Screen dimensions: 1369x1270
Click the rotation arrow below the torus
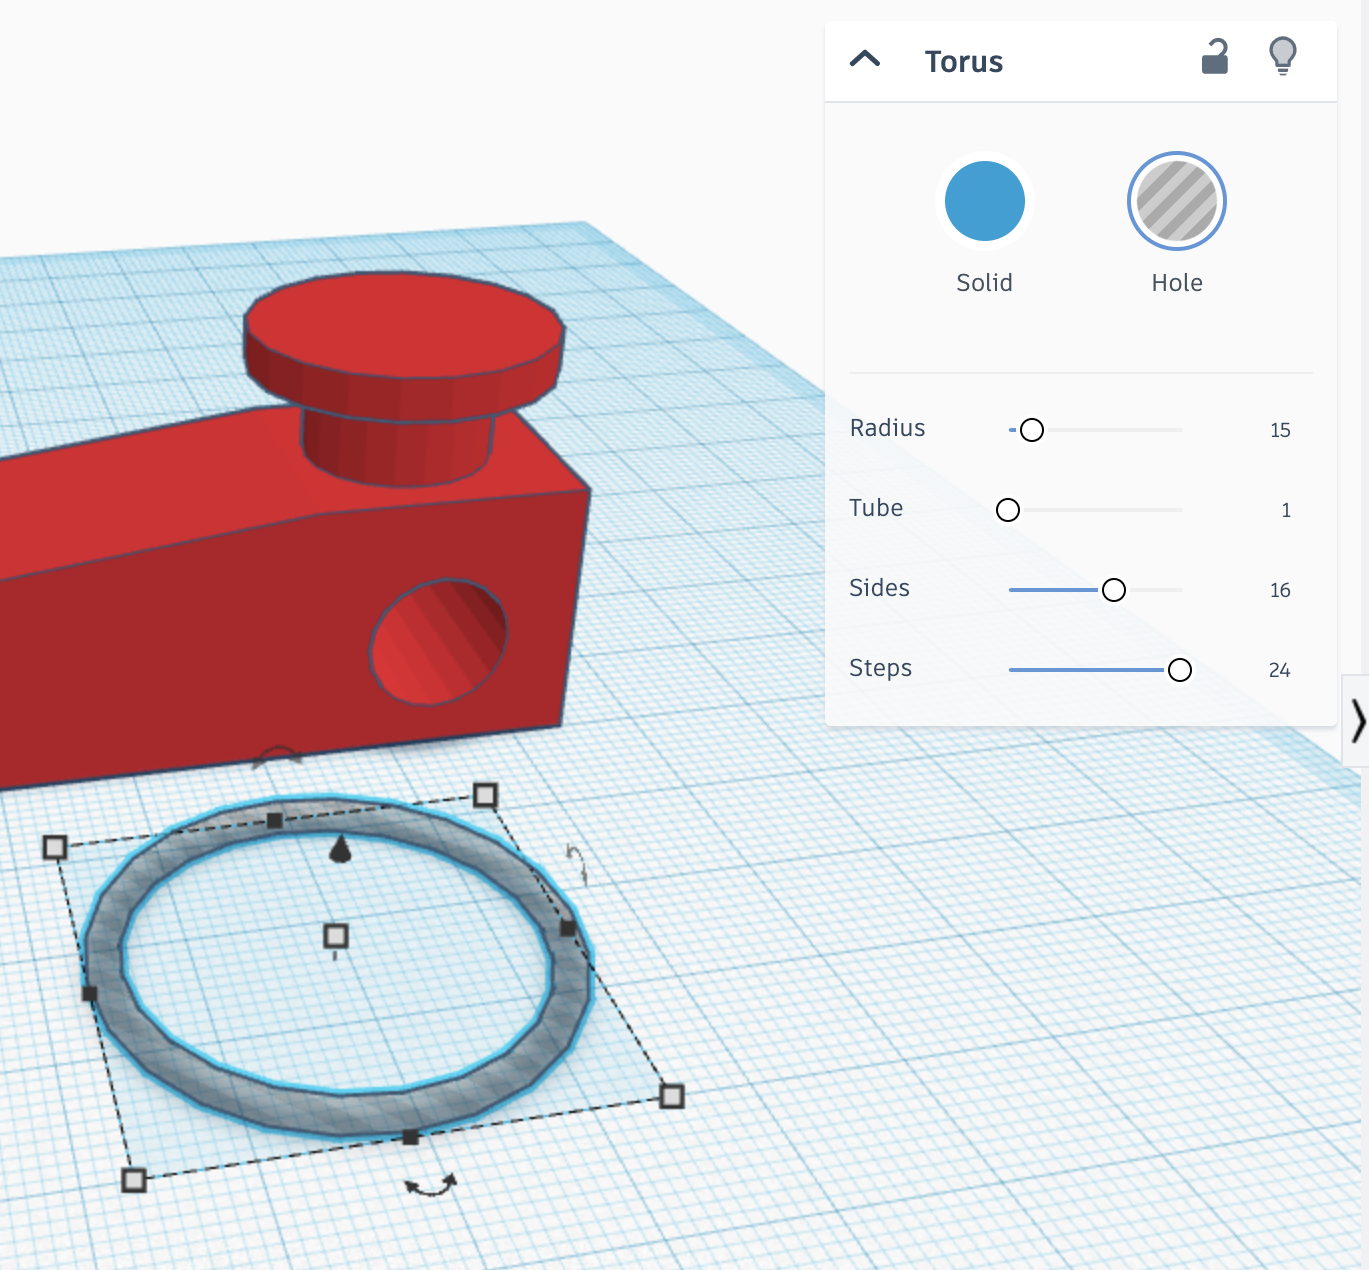[x=431, y=1186]
